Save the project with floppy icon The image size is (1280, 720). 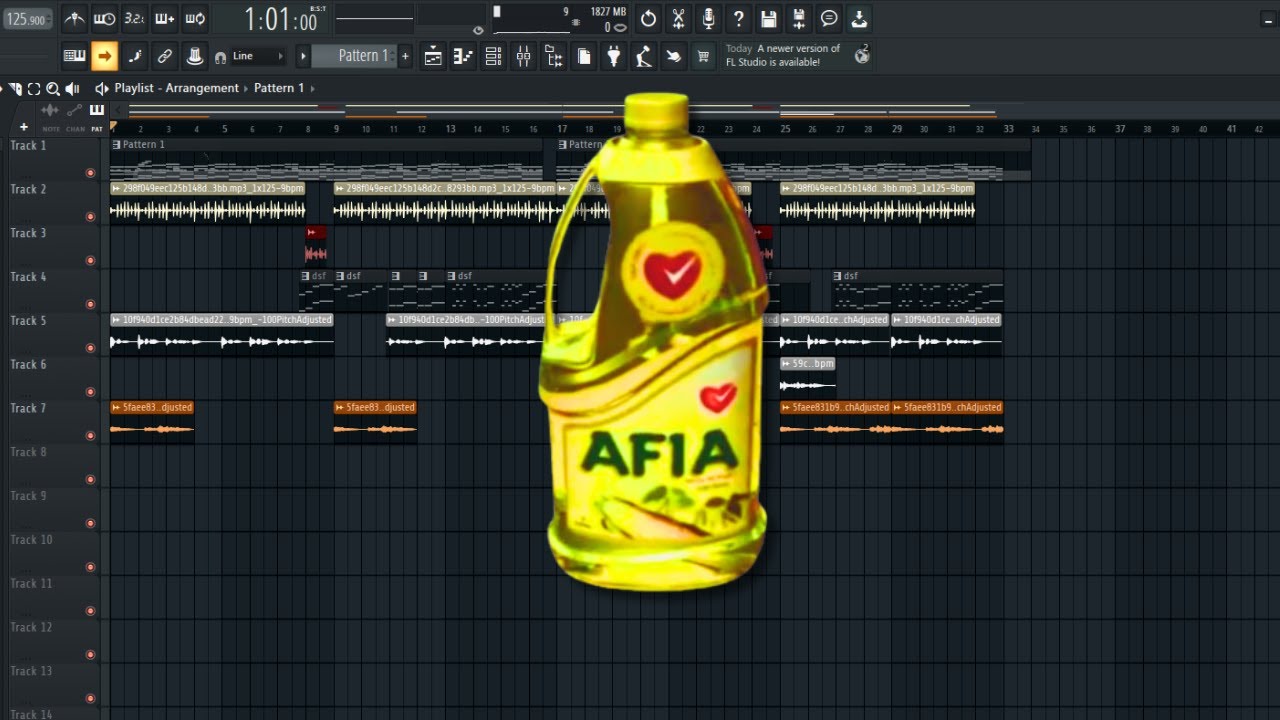pos(768,18)
